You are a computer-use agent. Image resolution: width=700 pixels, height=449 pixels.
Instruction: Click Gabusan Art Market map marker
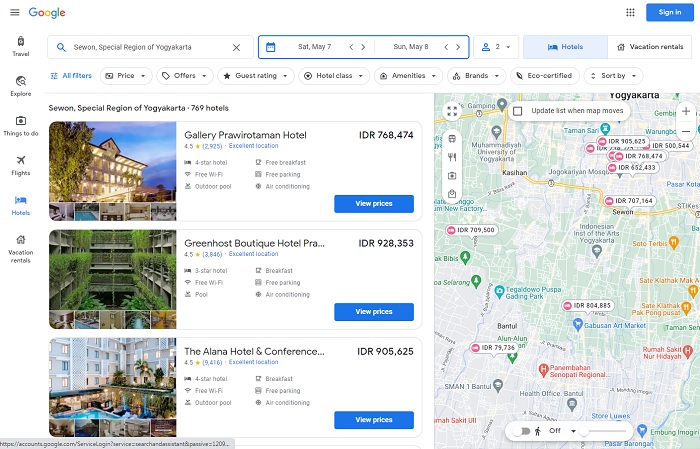578,324
